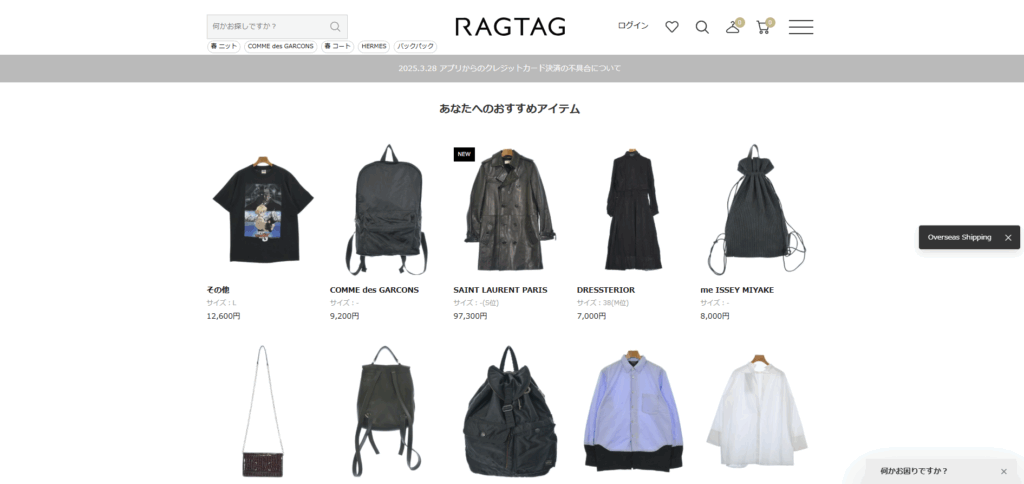
Task: Open the me ISSEY MIYAKE drawstring bag
Action: tap(757, 210)
